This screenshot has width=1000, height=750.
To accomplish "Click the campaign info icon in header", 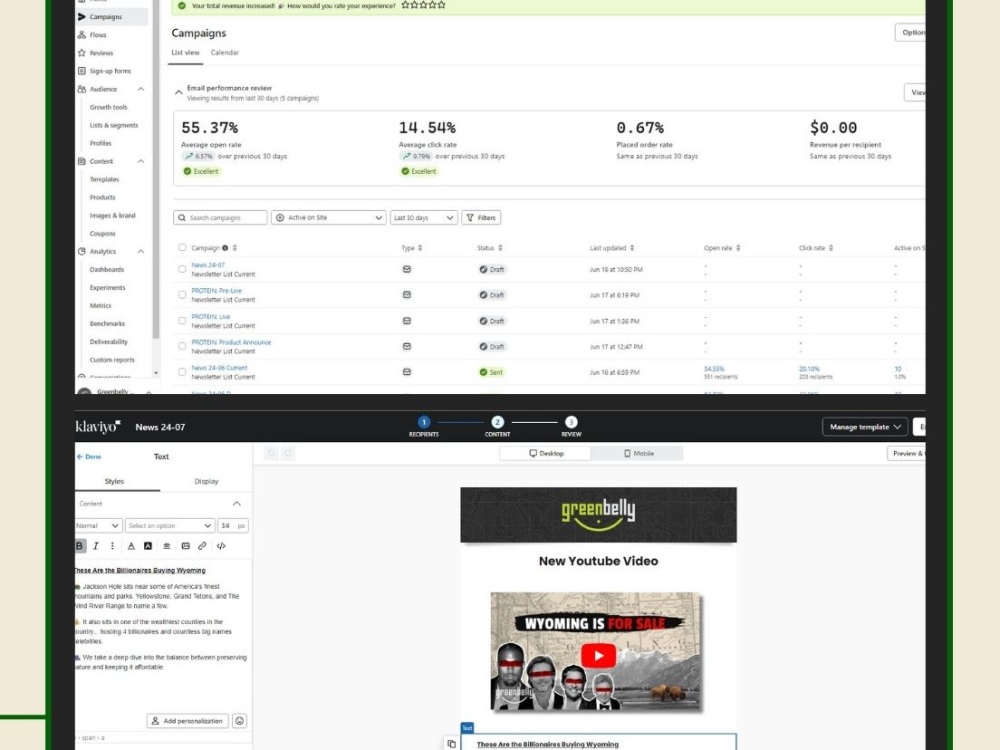I will click(225, 247).
